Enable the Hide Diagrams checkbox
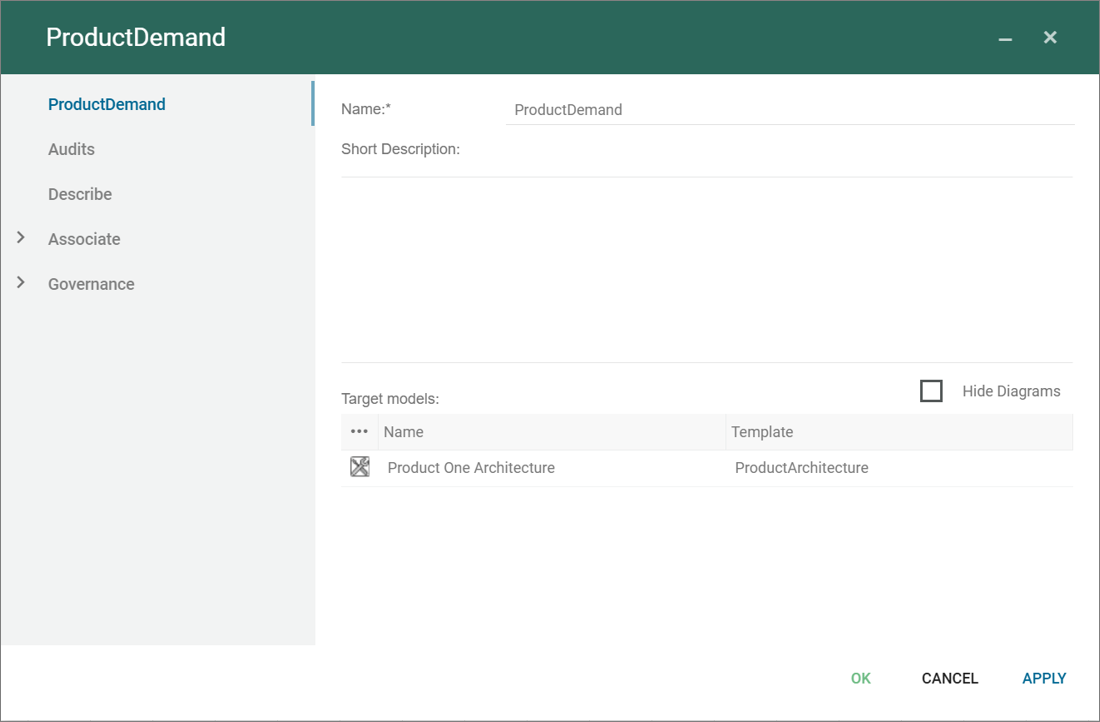Image resolution: width=1100 pixels, height=722 pixels. tap(931, 391)
